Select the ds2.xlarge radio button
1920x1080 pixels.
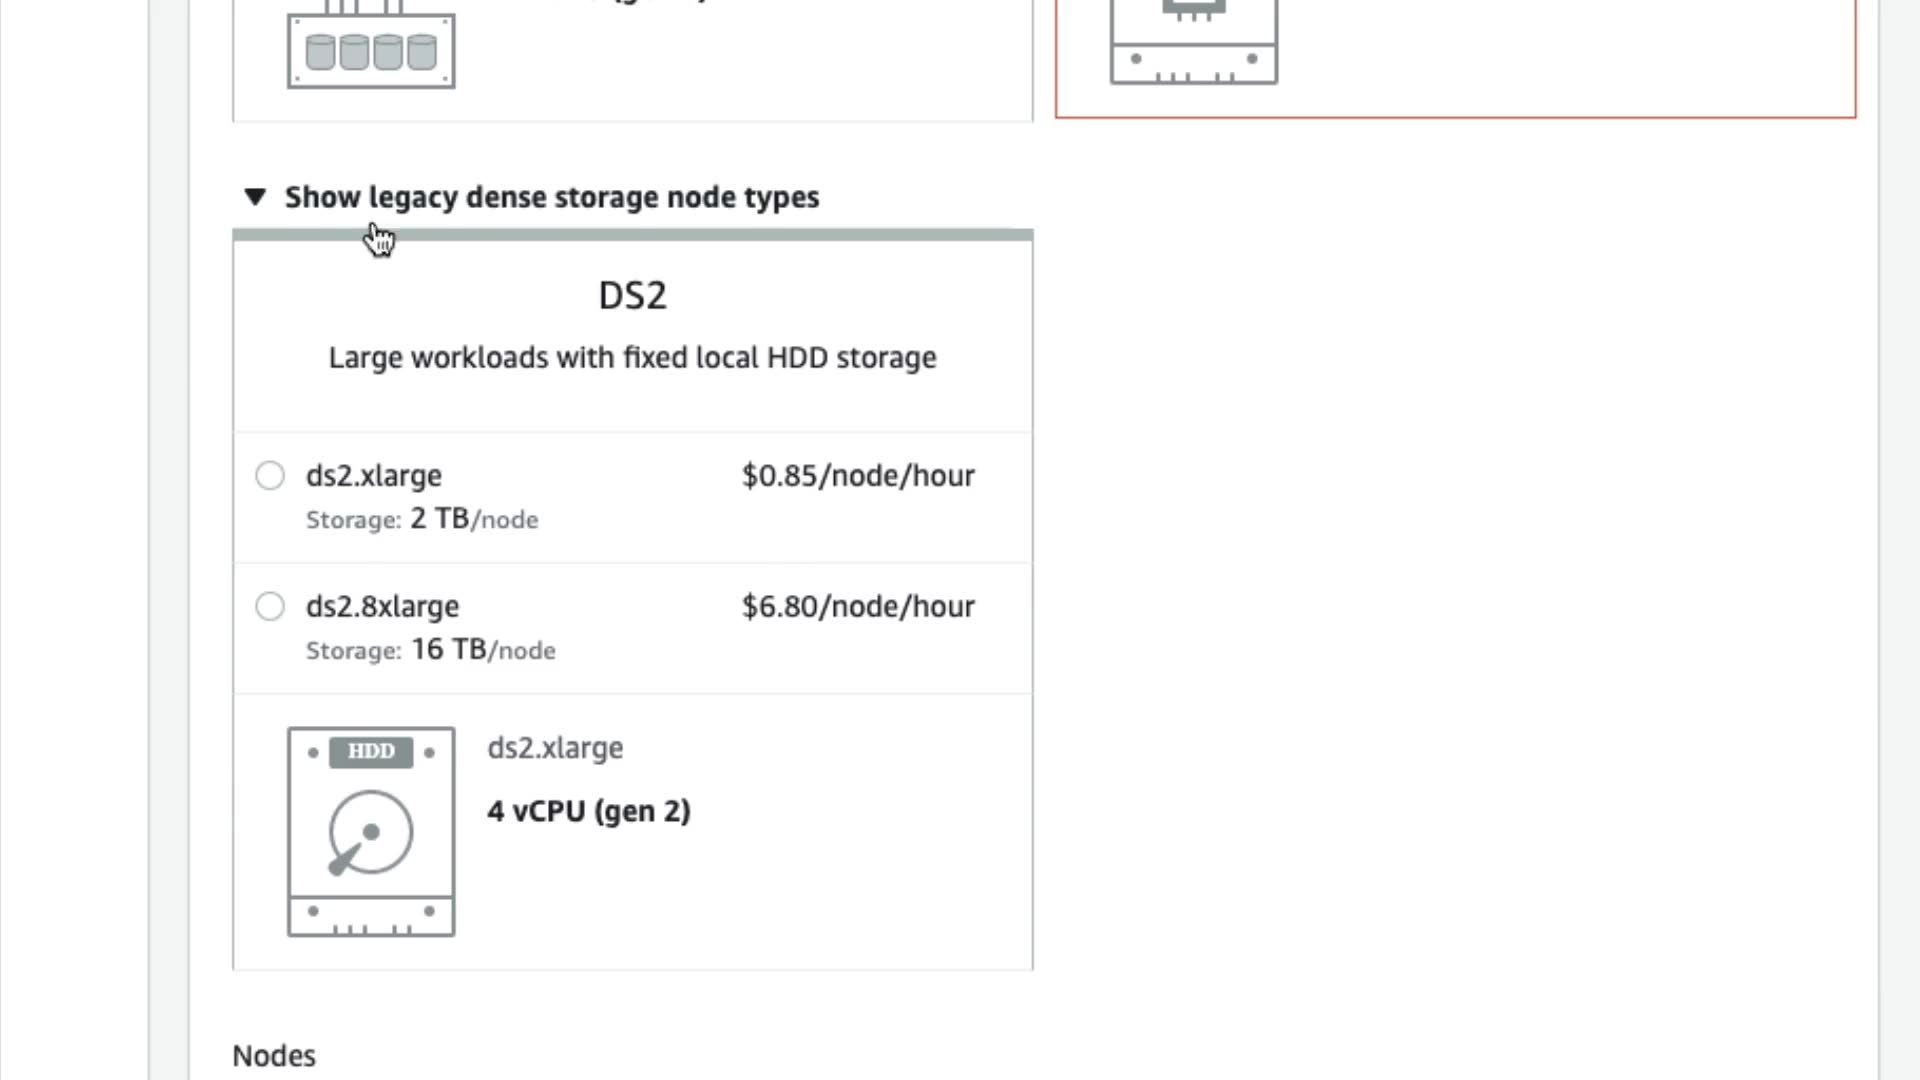pyautogui.click(x=270, y=475)
